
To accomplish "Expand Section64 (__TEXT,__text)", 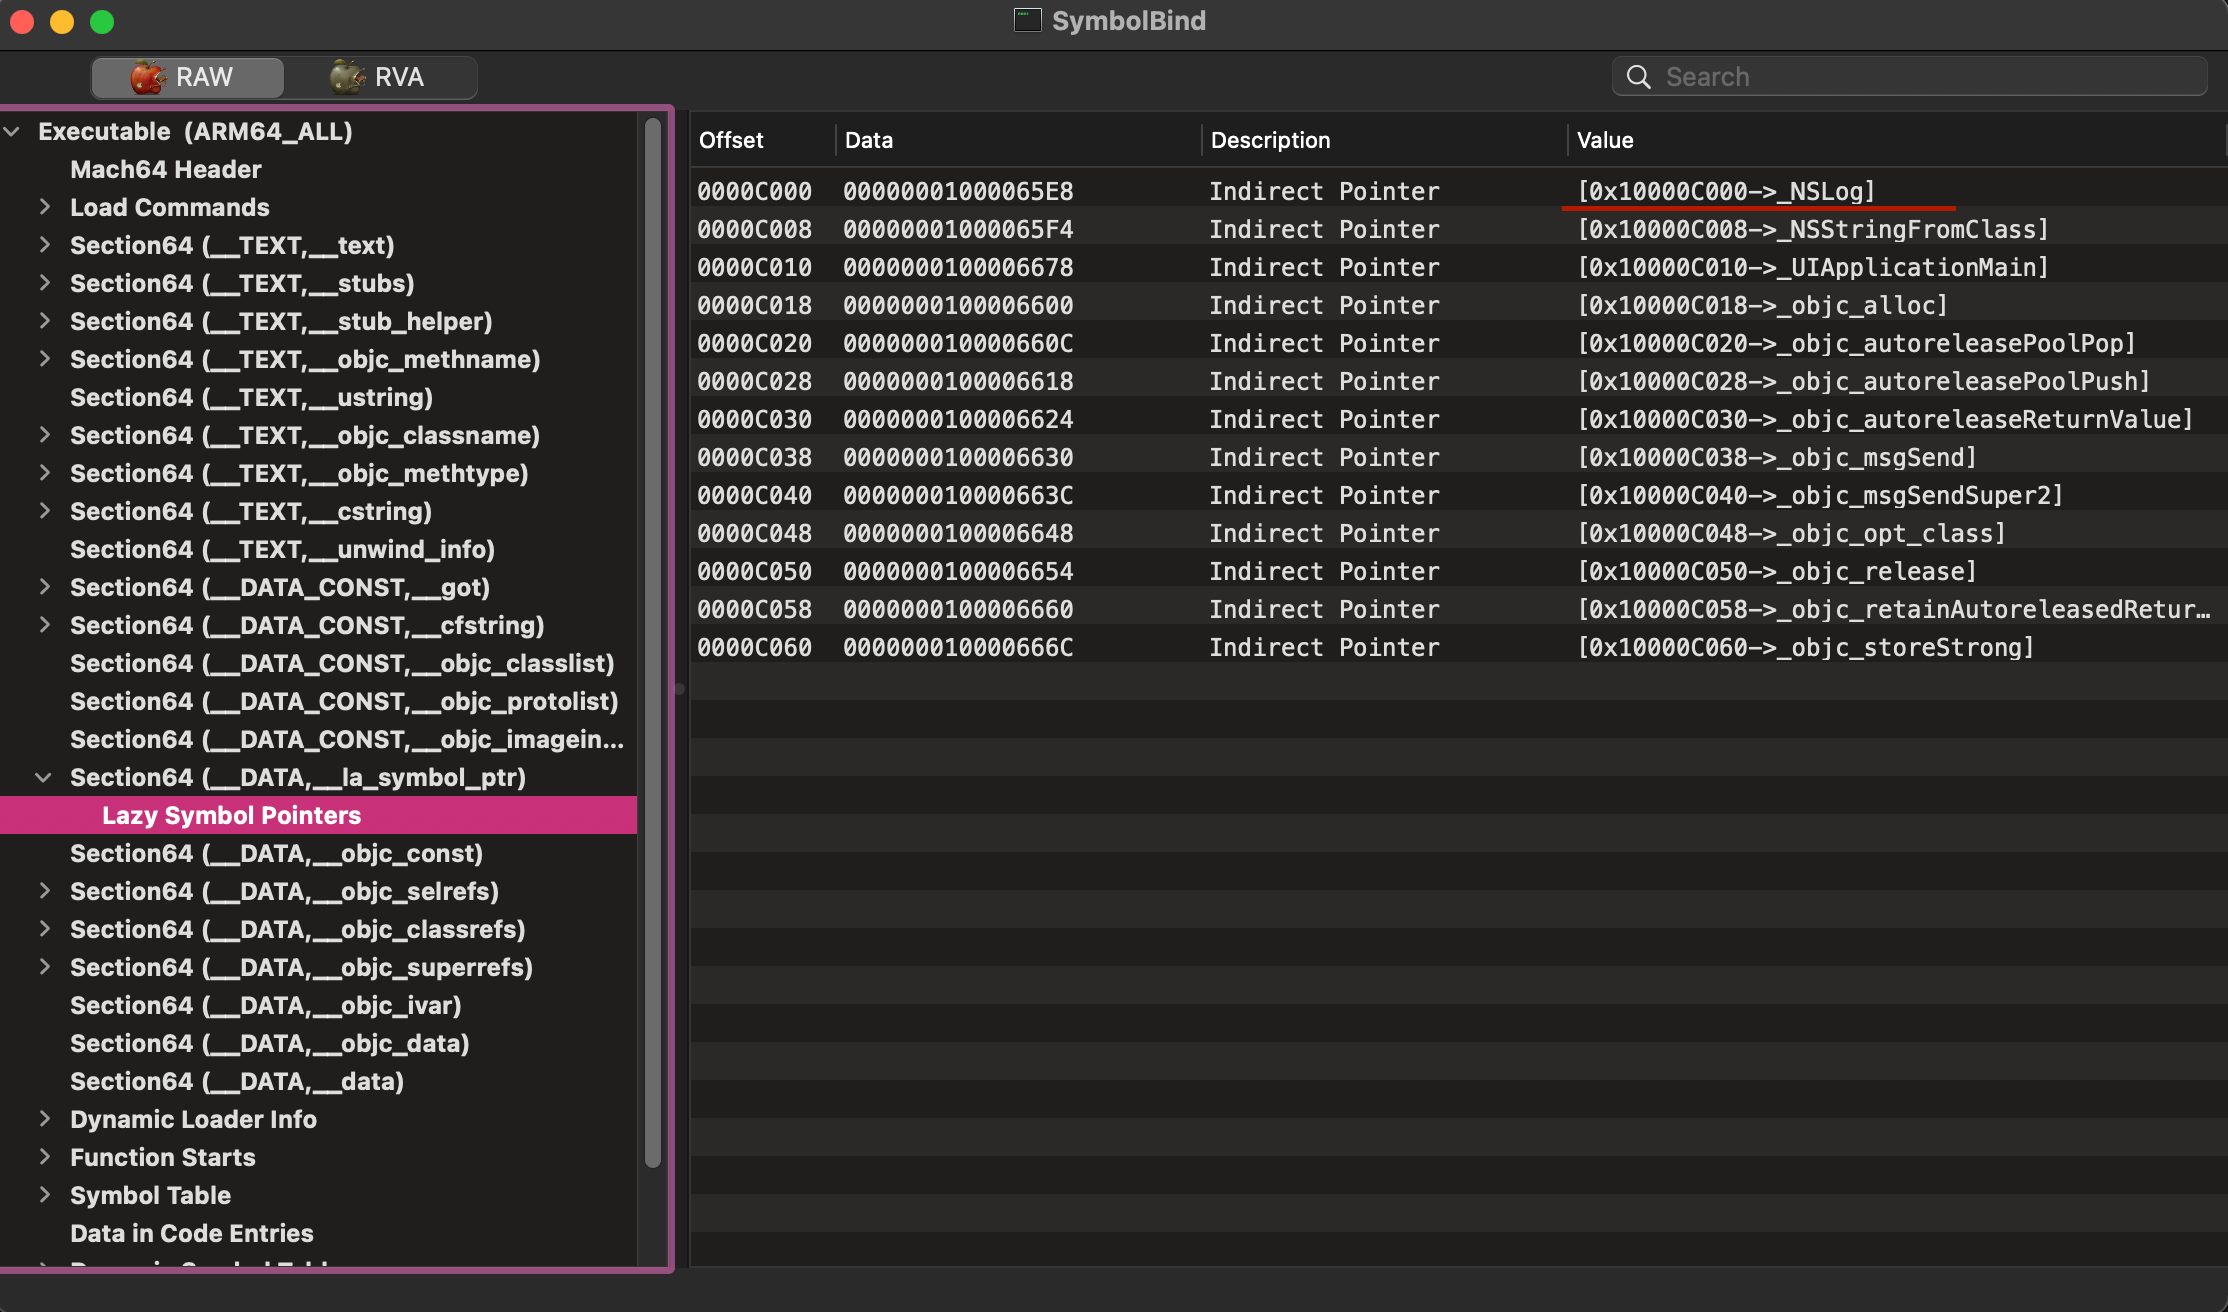I will [x=44, y=245].
